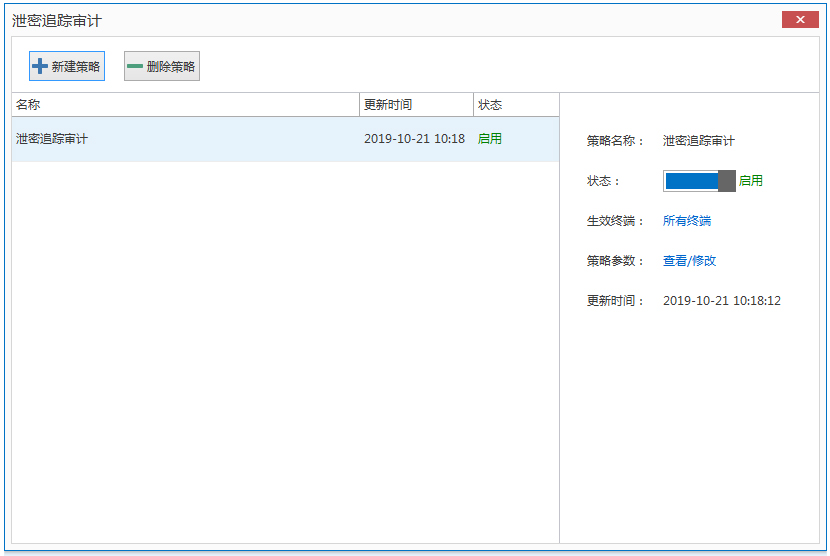Click the 启用 status cell in the list row
Screen dimensions: 830x556
490,139
